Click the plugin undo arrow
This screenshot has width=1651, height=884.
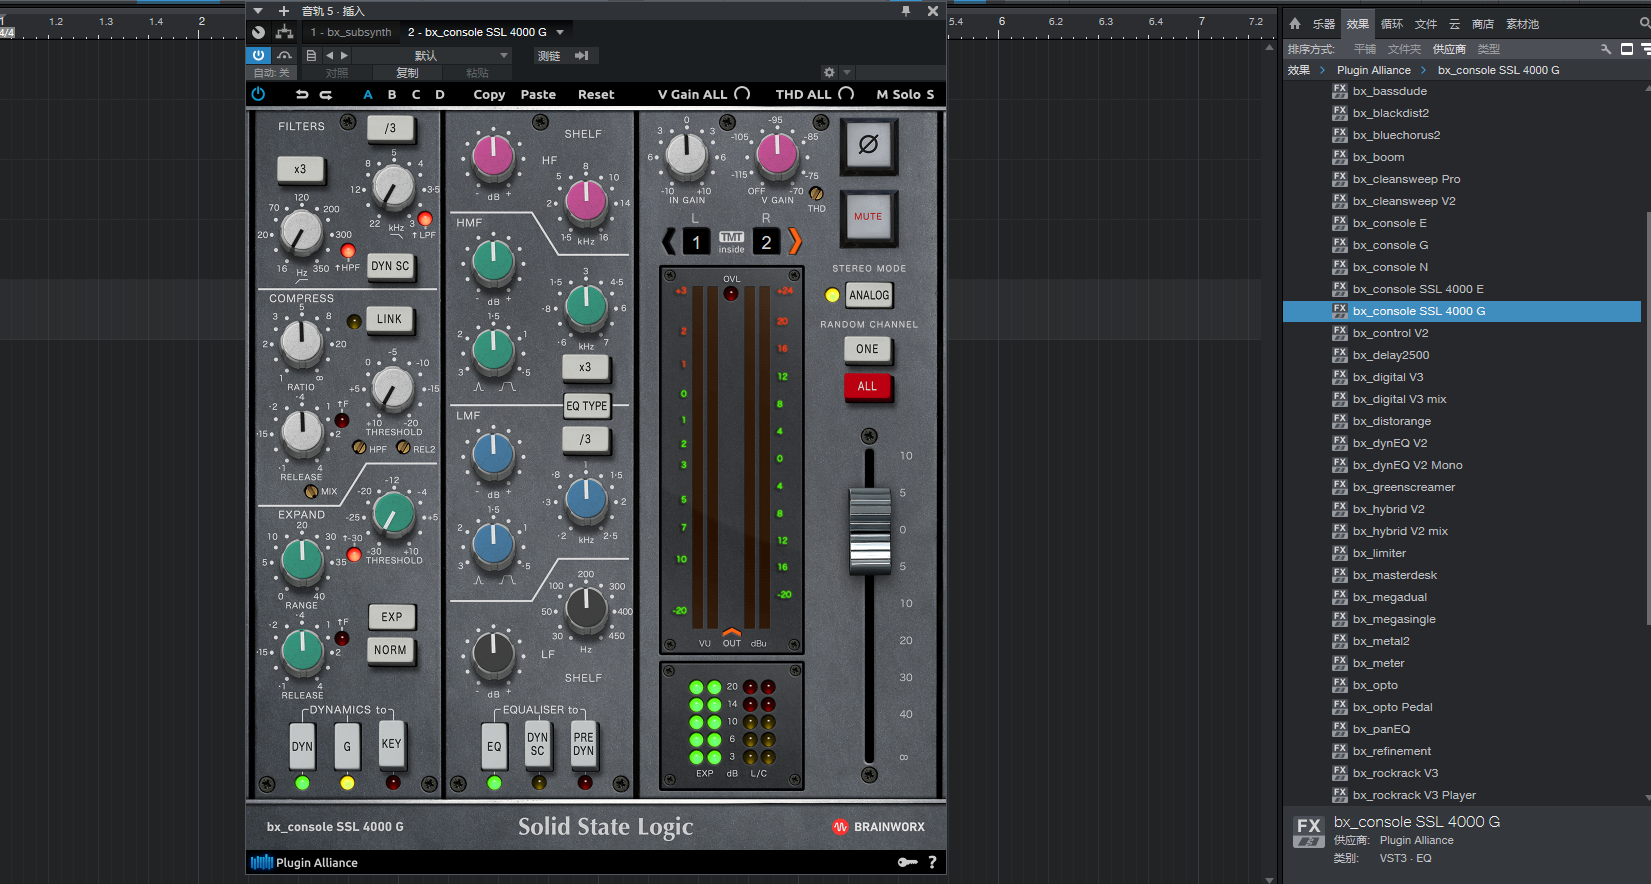pos(302,94)
